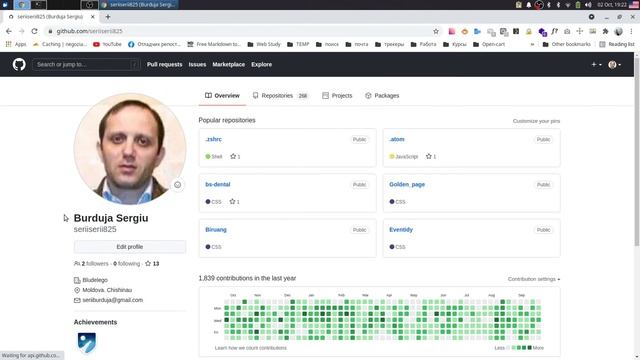Open Other bookmarks folder
Screen dimensions: 640x360
[567, 44]
